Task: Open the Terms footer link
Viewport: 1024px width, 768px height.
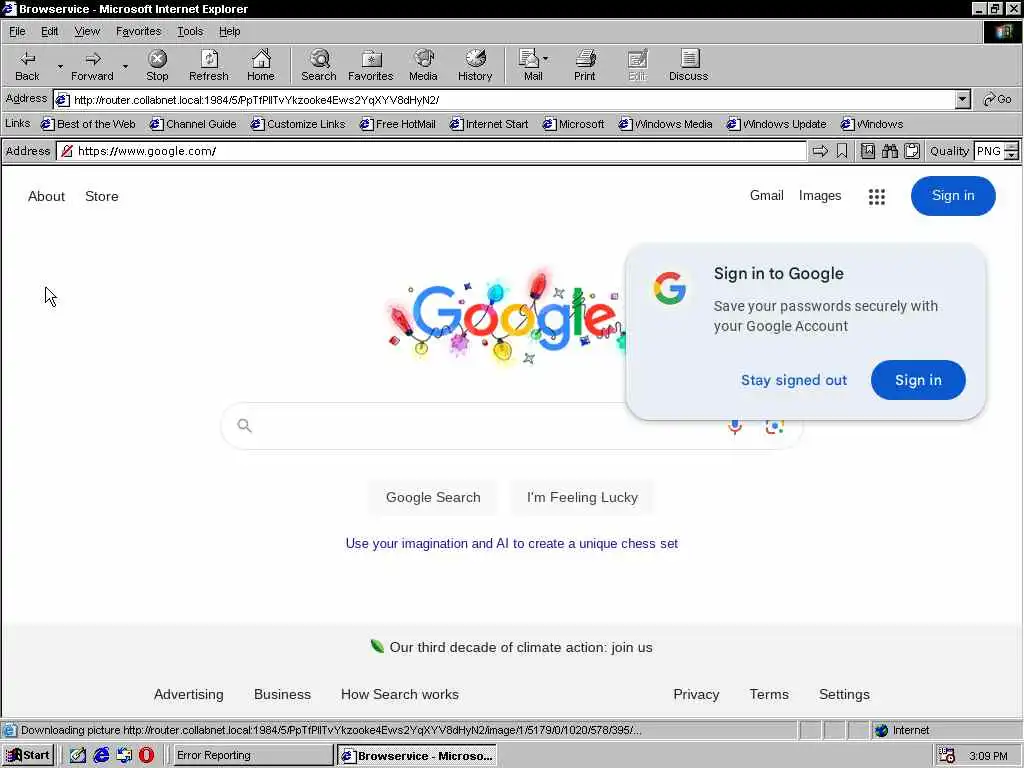Action: [769, 695]
